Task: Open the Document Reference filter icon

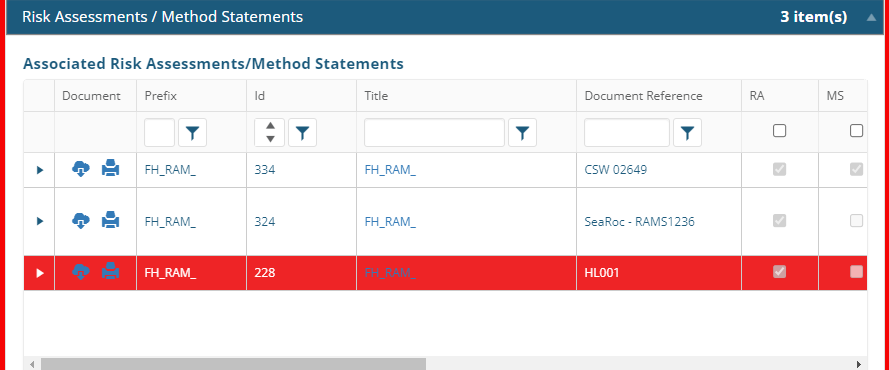Action: (x=687, y=133)
